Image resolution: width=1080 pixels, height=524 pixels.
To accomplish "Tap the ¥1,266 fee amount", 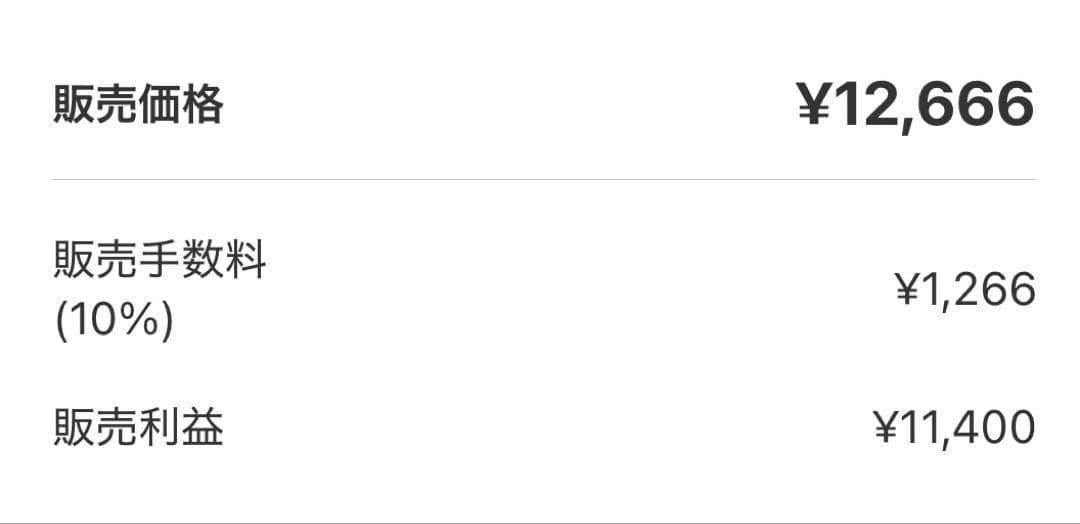I will [x=965, y=291].
